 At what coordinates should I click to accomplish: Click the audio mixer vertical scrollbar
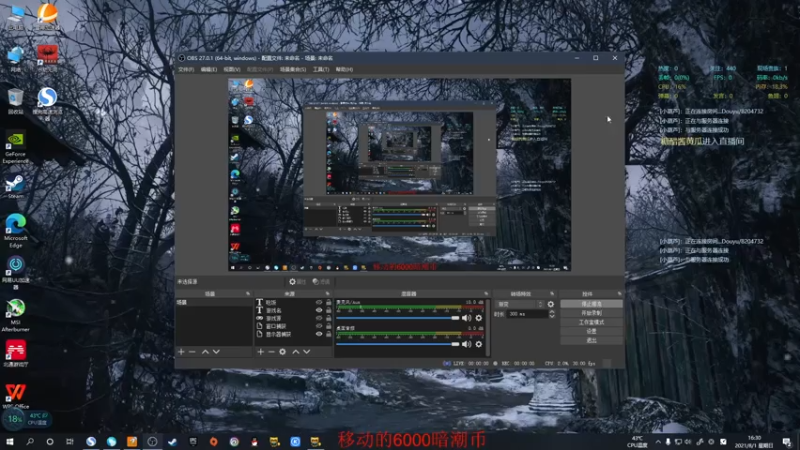(488, 327)
